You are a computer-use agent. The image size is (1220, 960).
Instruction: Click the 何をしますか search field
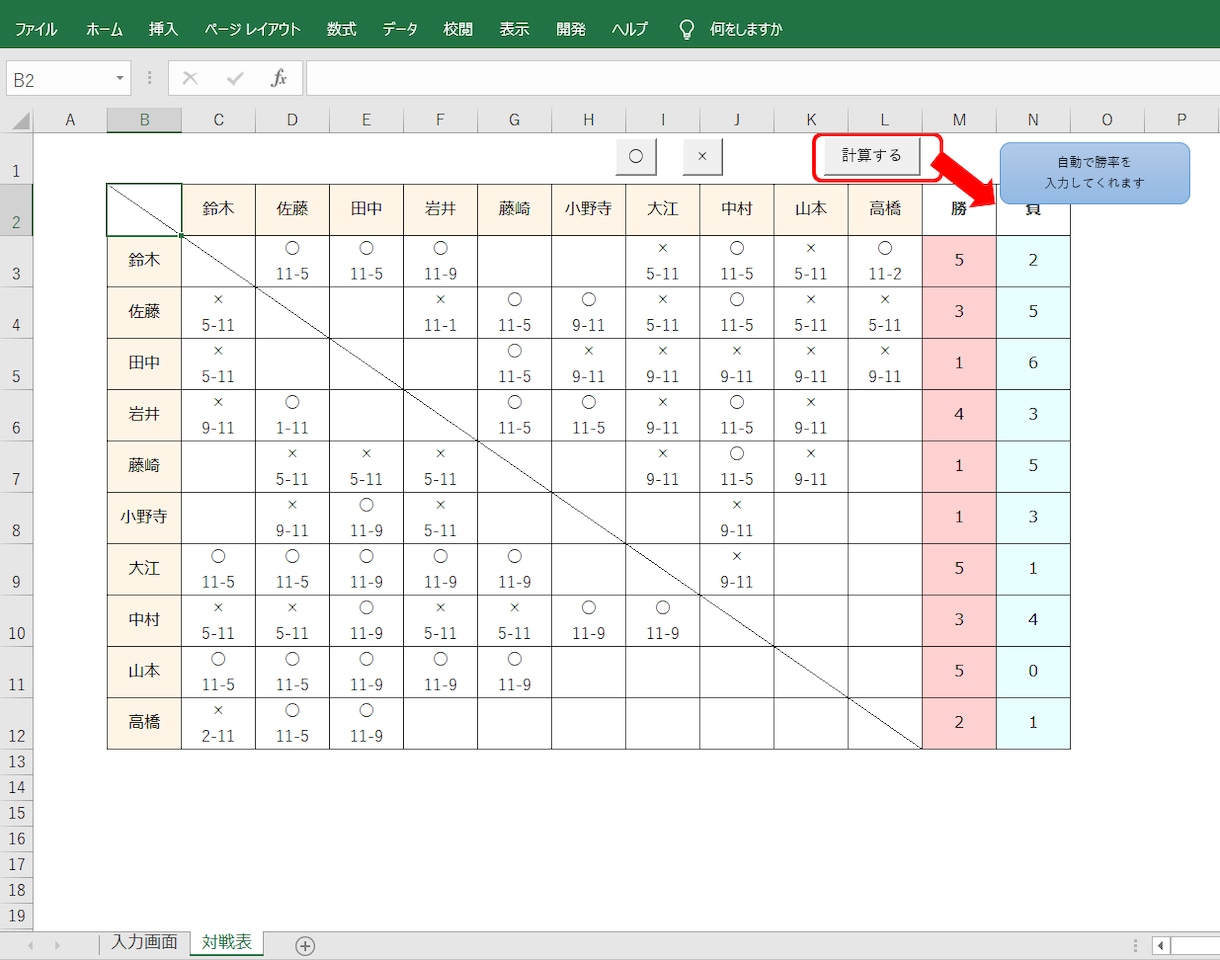(x=746, y=29)
